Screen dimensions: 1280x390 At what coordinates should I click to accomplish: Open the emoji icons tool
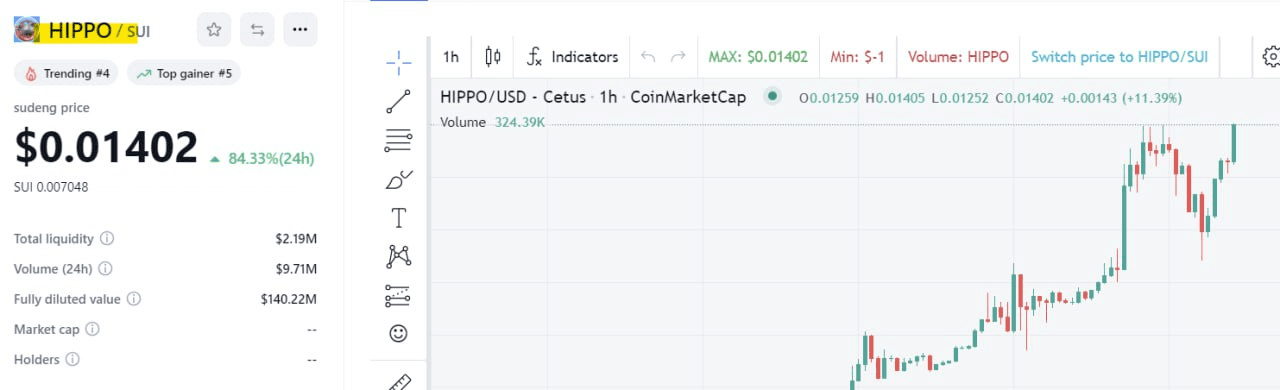point(399,334)
